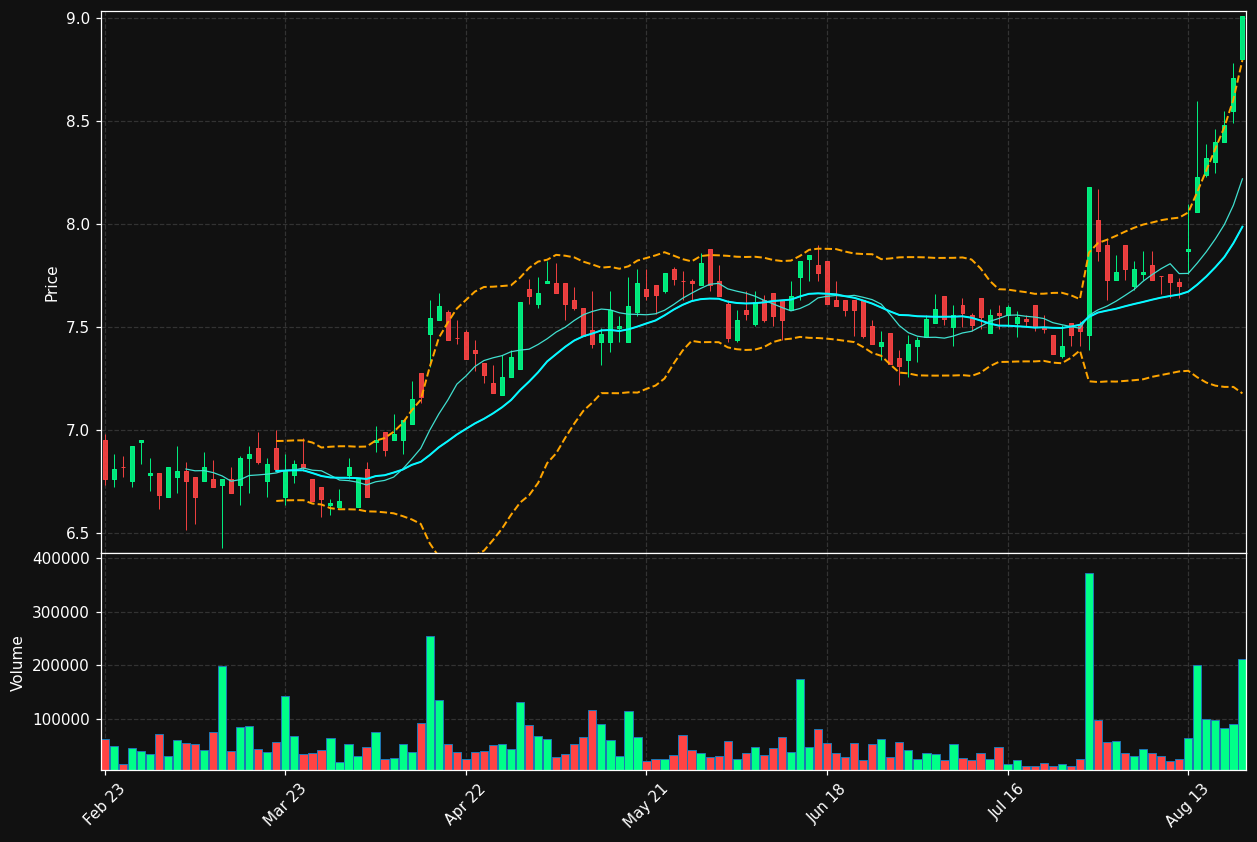Click the Aug 13 date label
The height and width of the screenshot is (842, 1257).
1188,804
